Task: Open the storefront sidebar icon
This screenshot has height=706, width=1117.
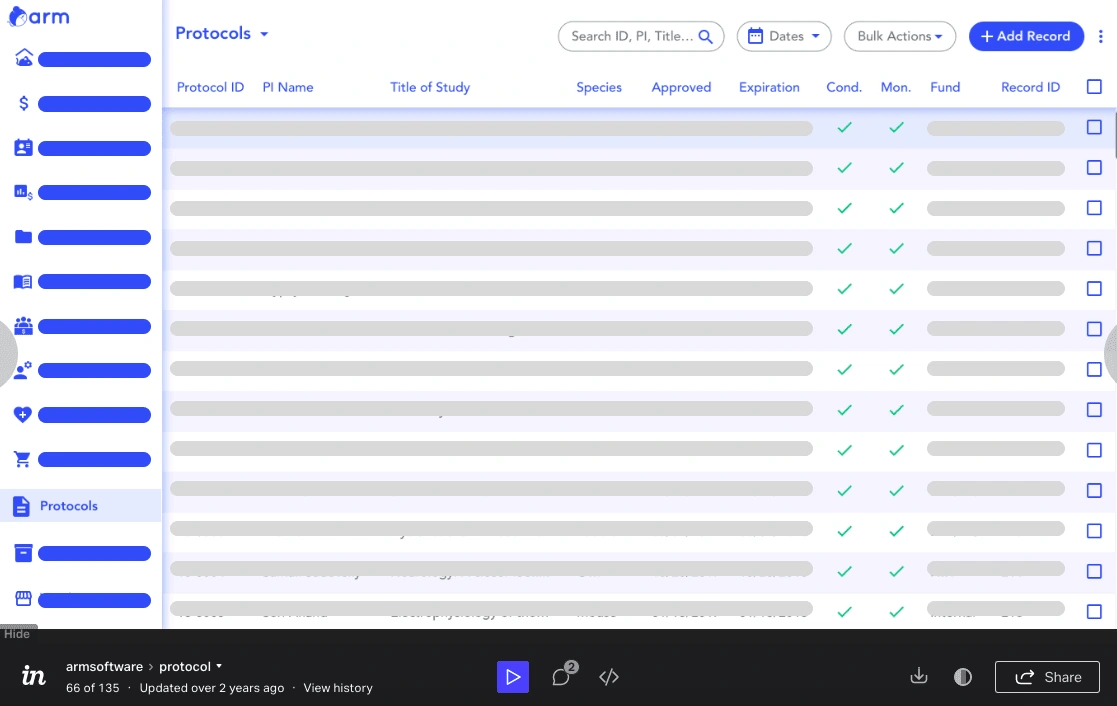Action: (24, 598)
